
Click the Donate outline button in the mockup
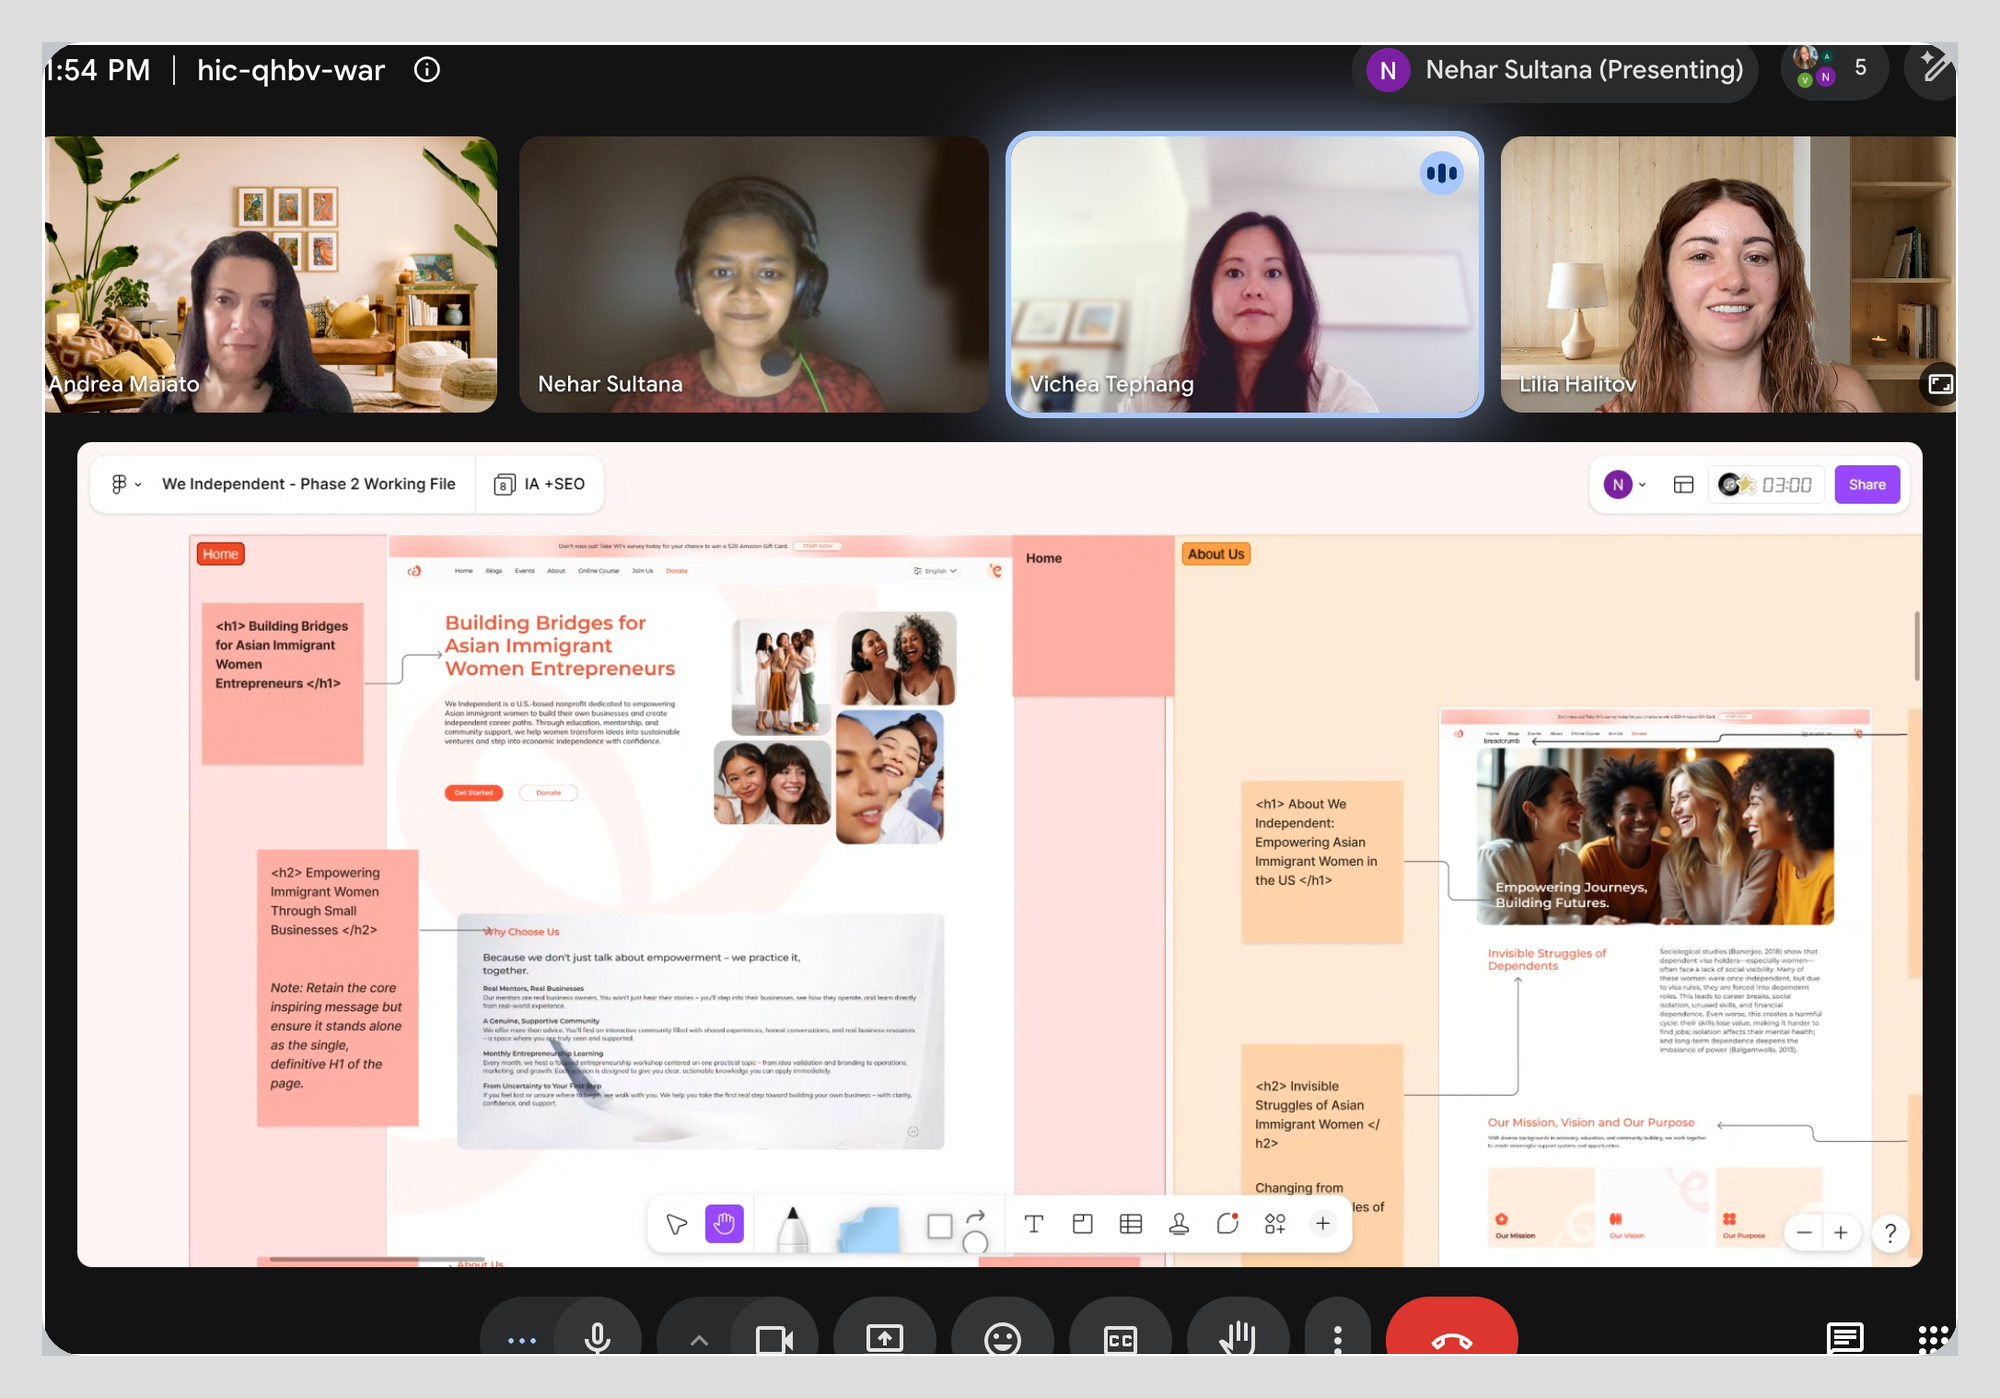pyautogui.click(x=548, y=793)
